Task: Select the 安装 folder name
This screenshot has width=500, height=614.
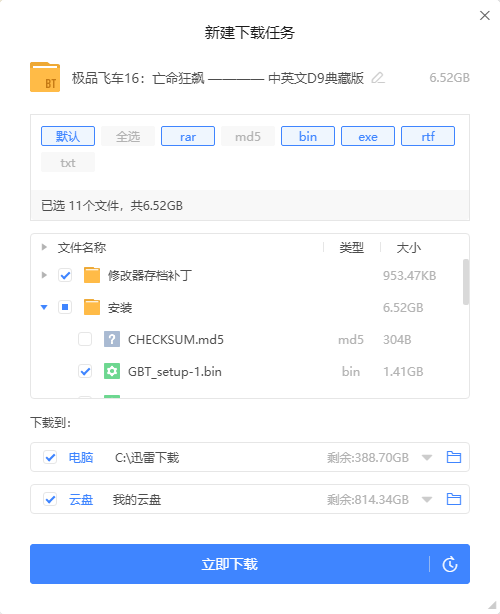Action: tap(120, 307)
